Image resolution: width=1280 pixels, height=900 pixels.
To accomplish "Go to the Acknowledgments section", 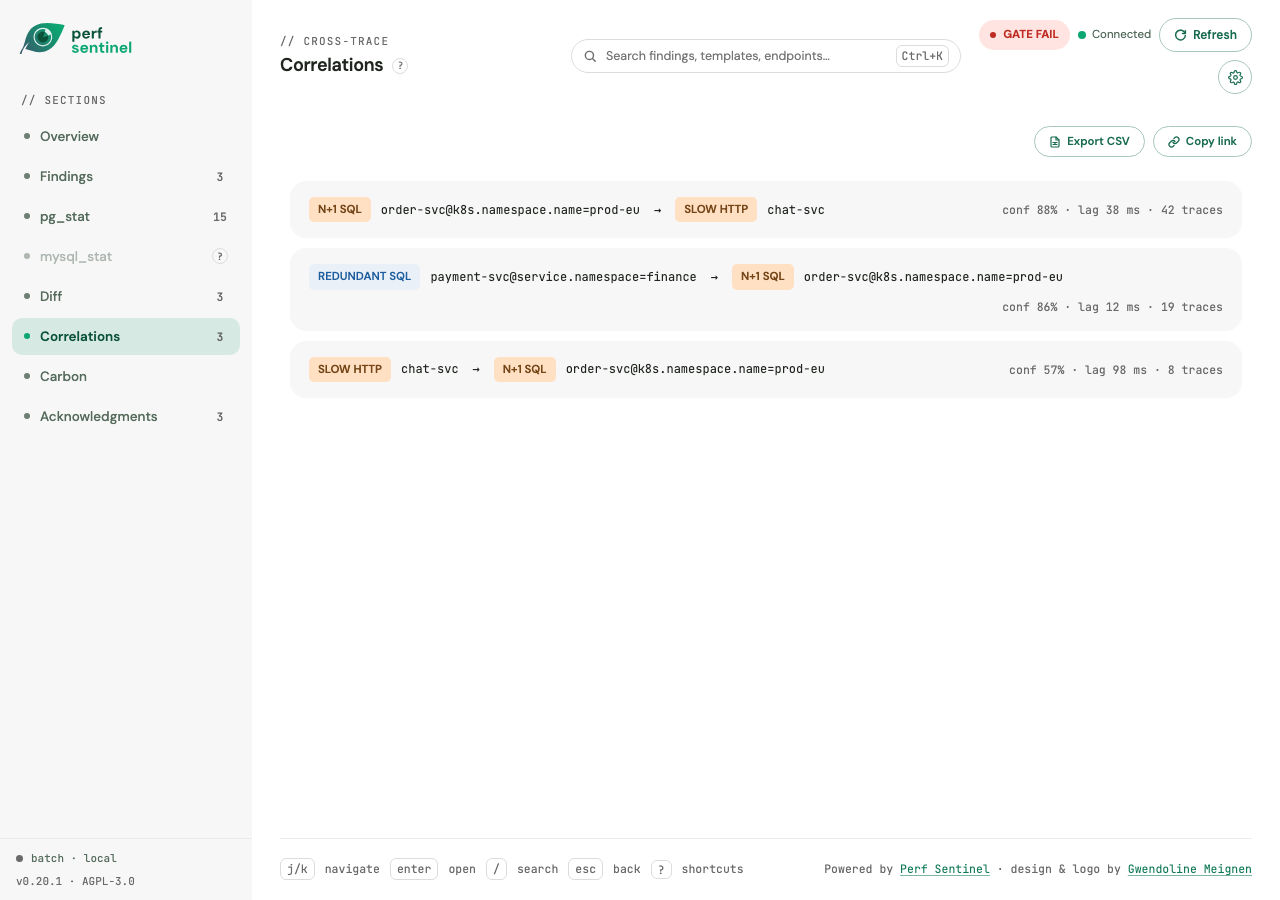I will click(x=126, y=416).
